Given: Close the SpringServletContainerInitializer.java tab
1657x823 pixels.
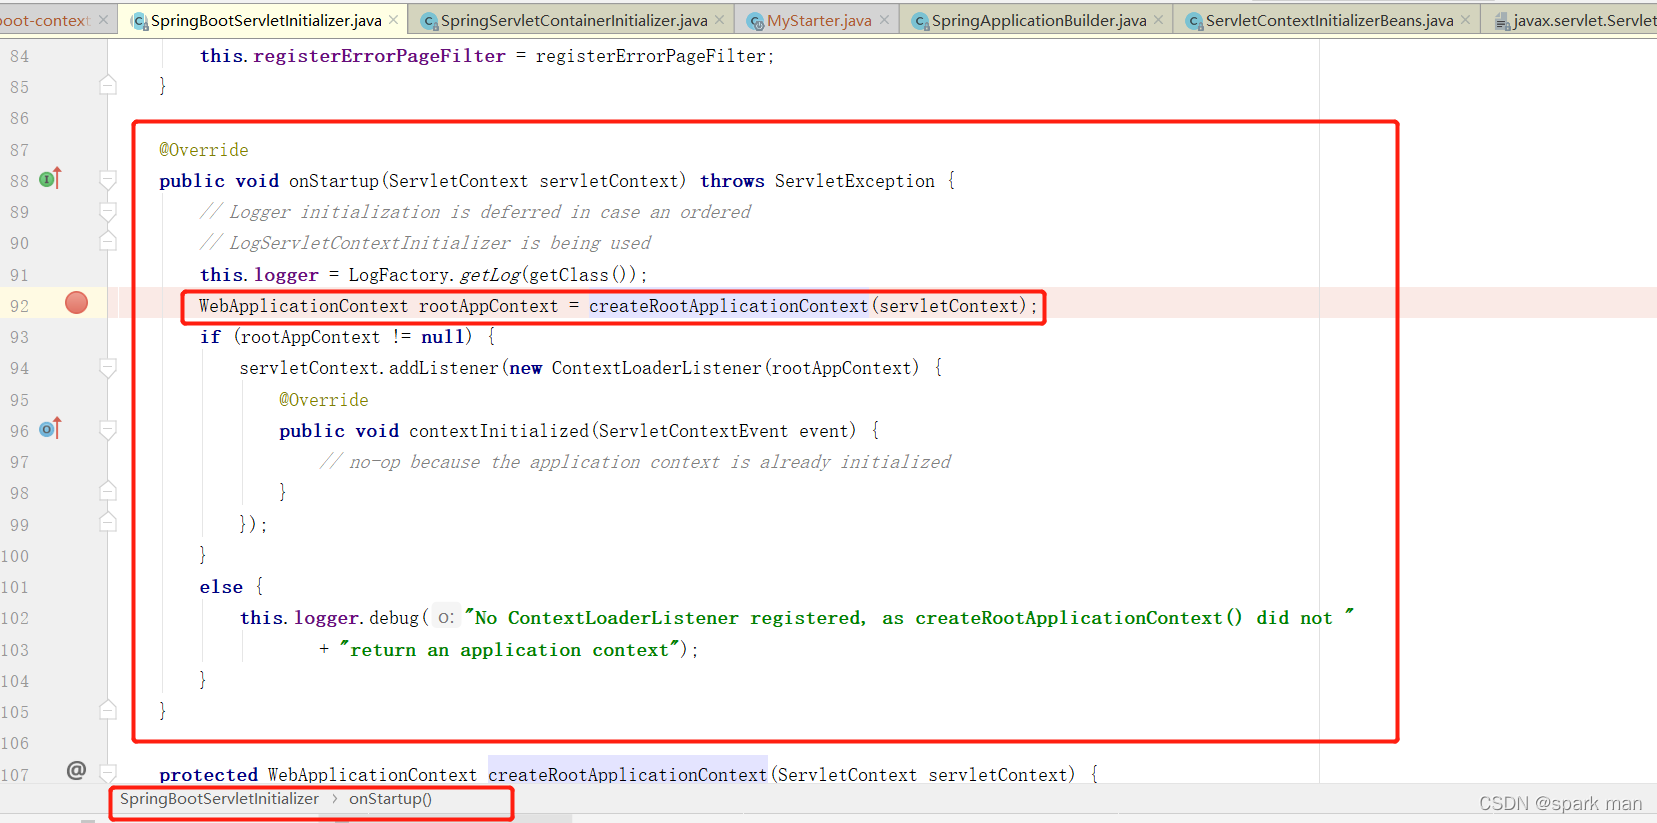Looking at the screenshot, I should 719,20.
